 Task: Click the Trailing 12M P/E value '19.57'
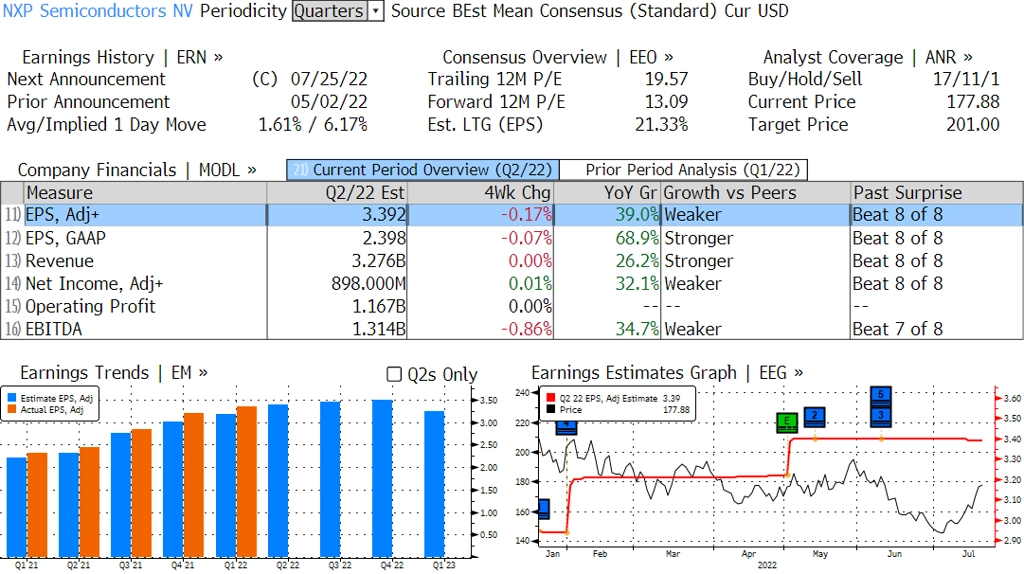666,79
